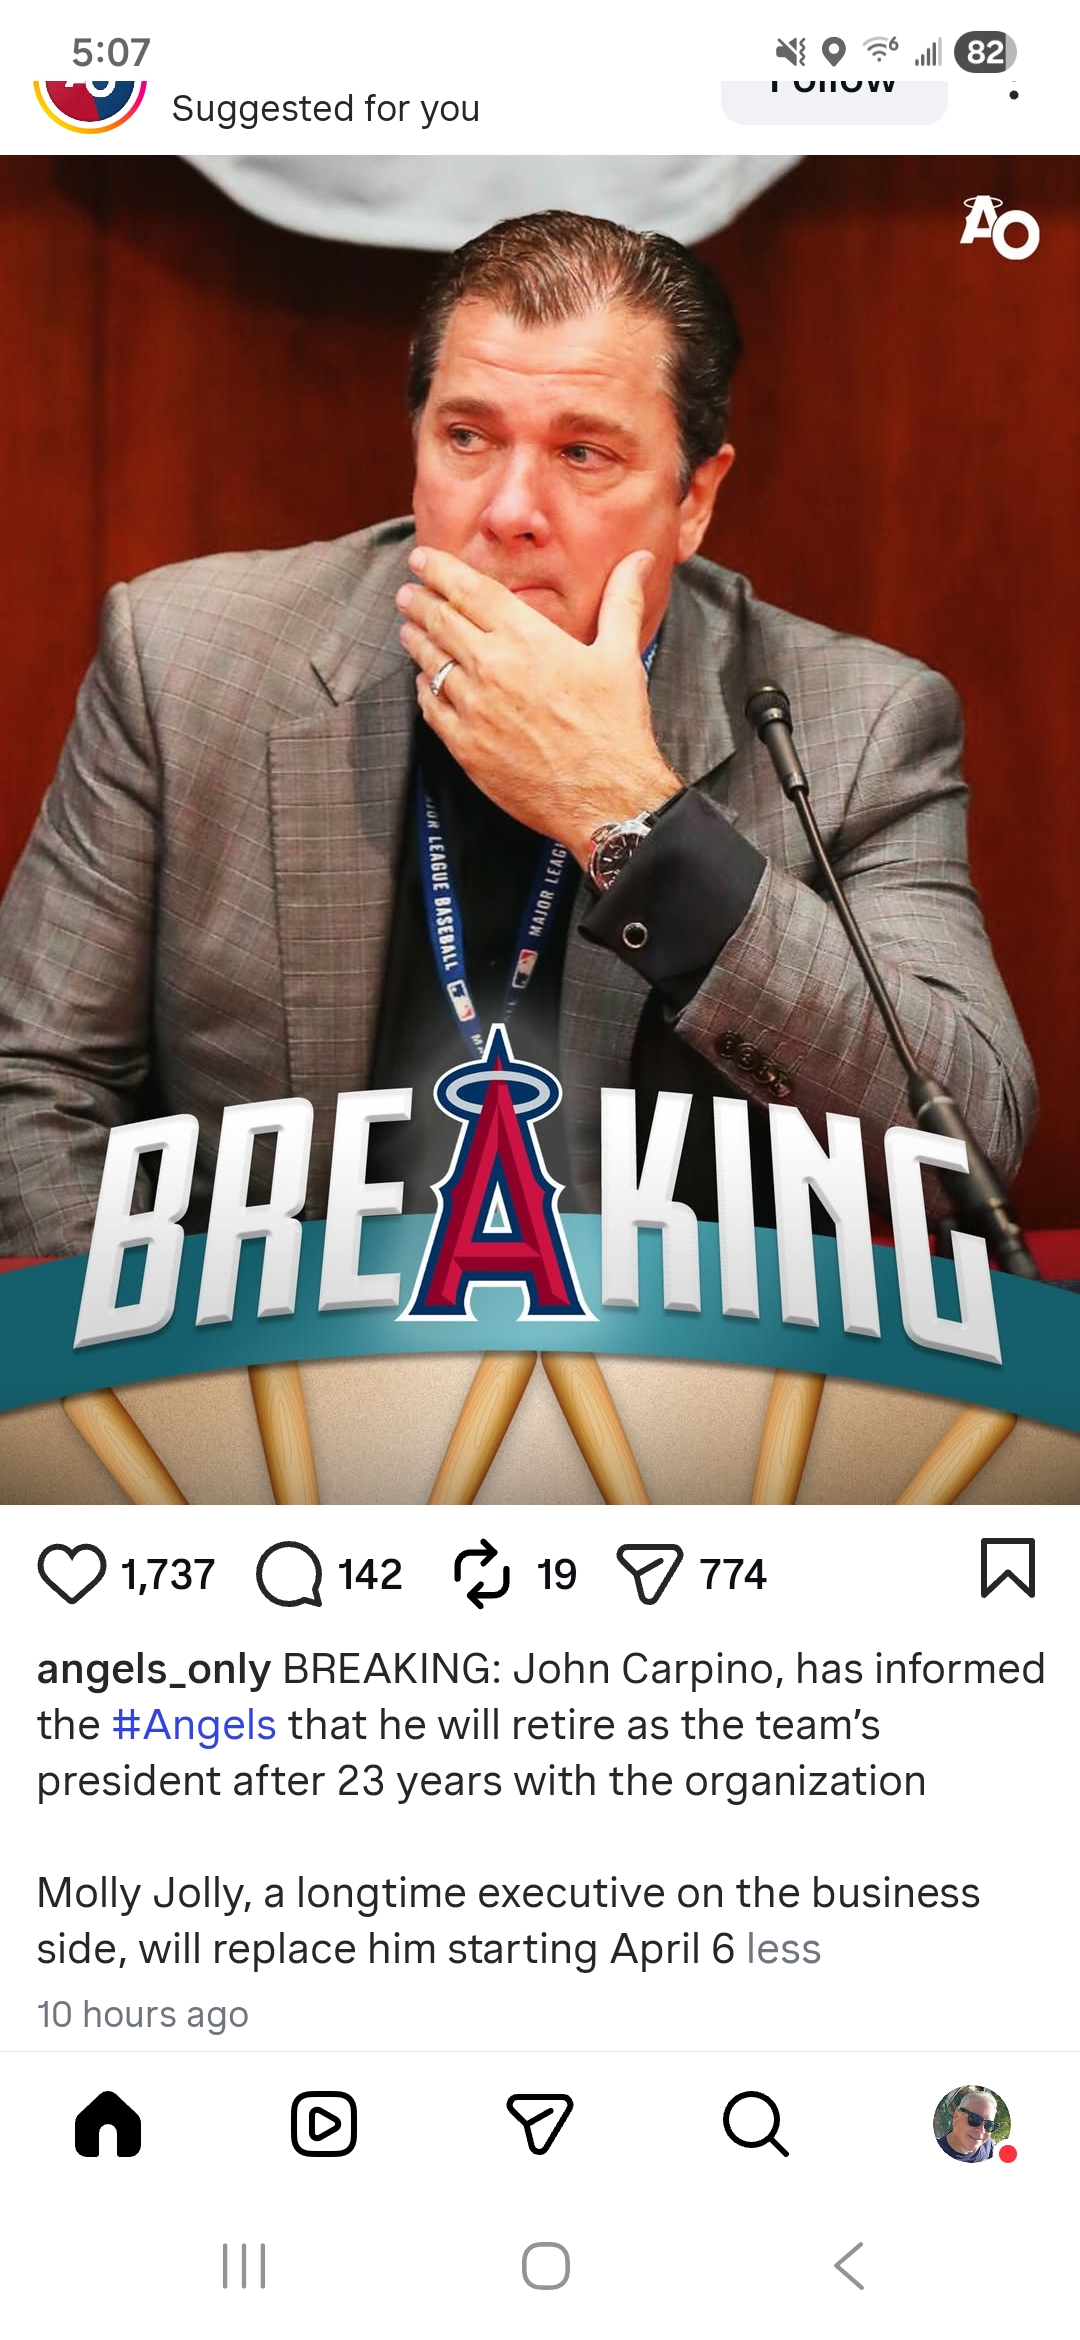This screenshot has height=2340, width=1080.
Task: Tap the angels_only profile picture at top
Action: 90,104
